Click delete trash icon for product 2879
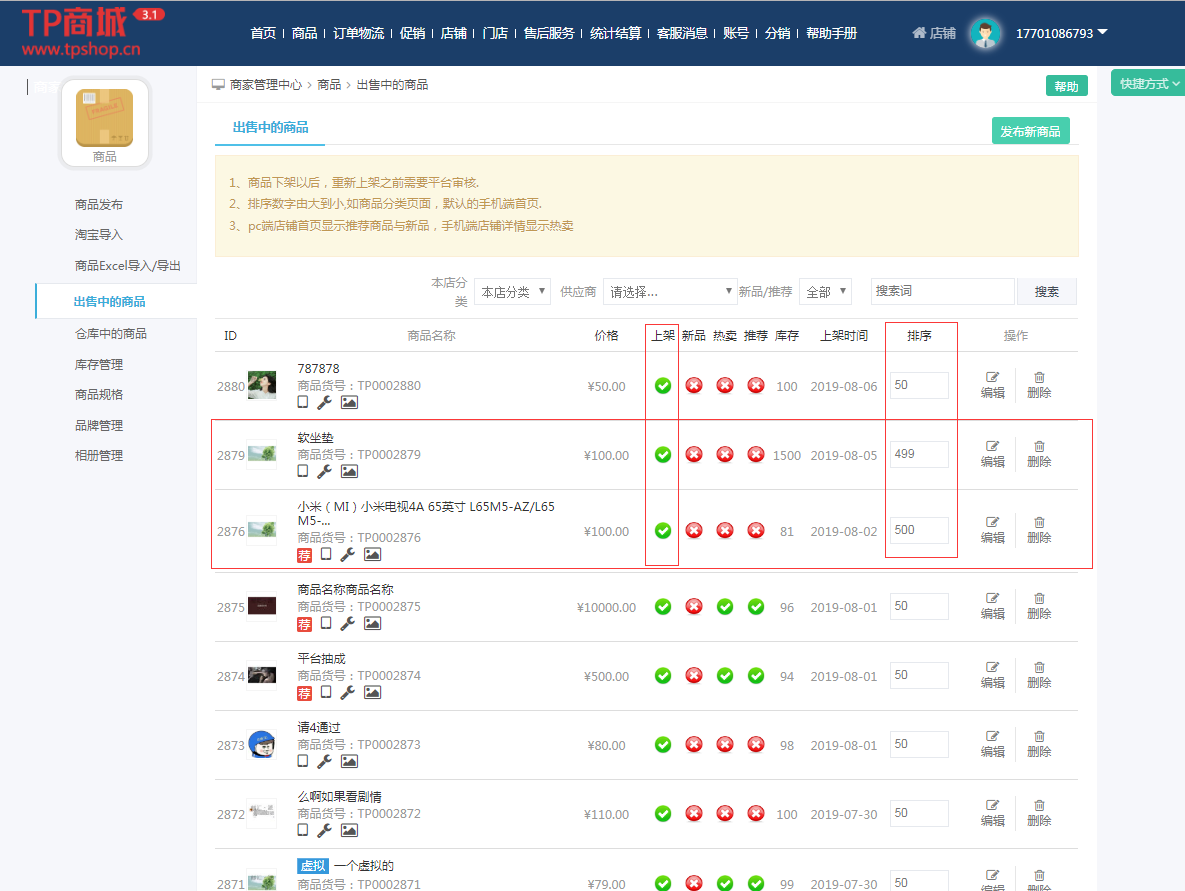 (1039, 448)
